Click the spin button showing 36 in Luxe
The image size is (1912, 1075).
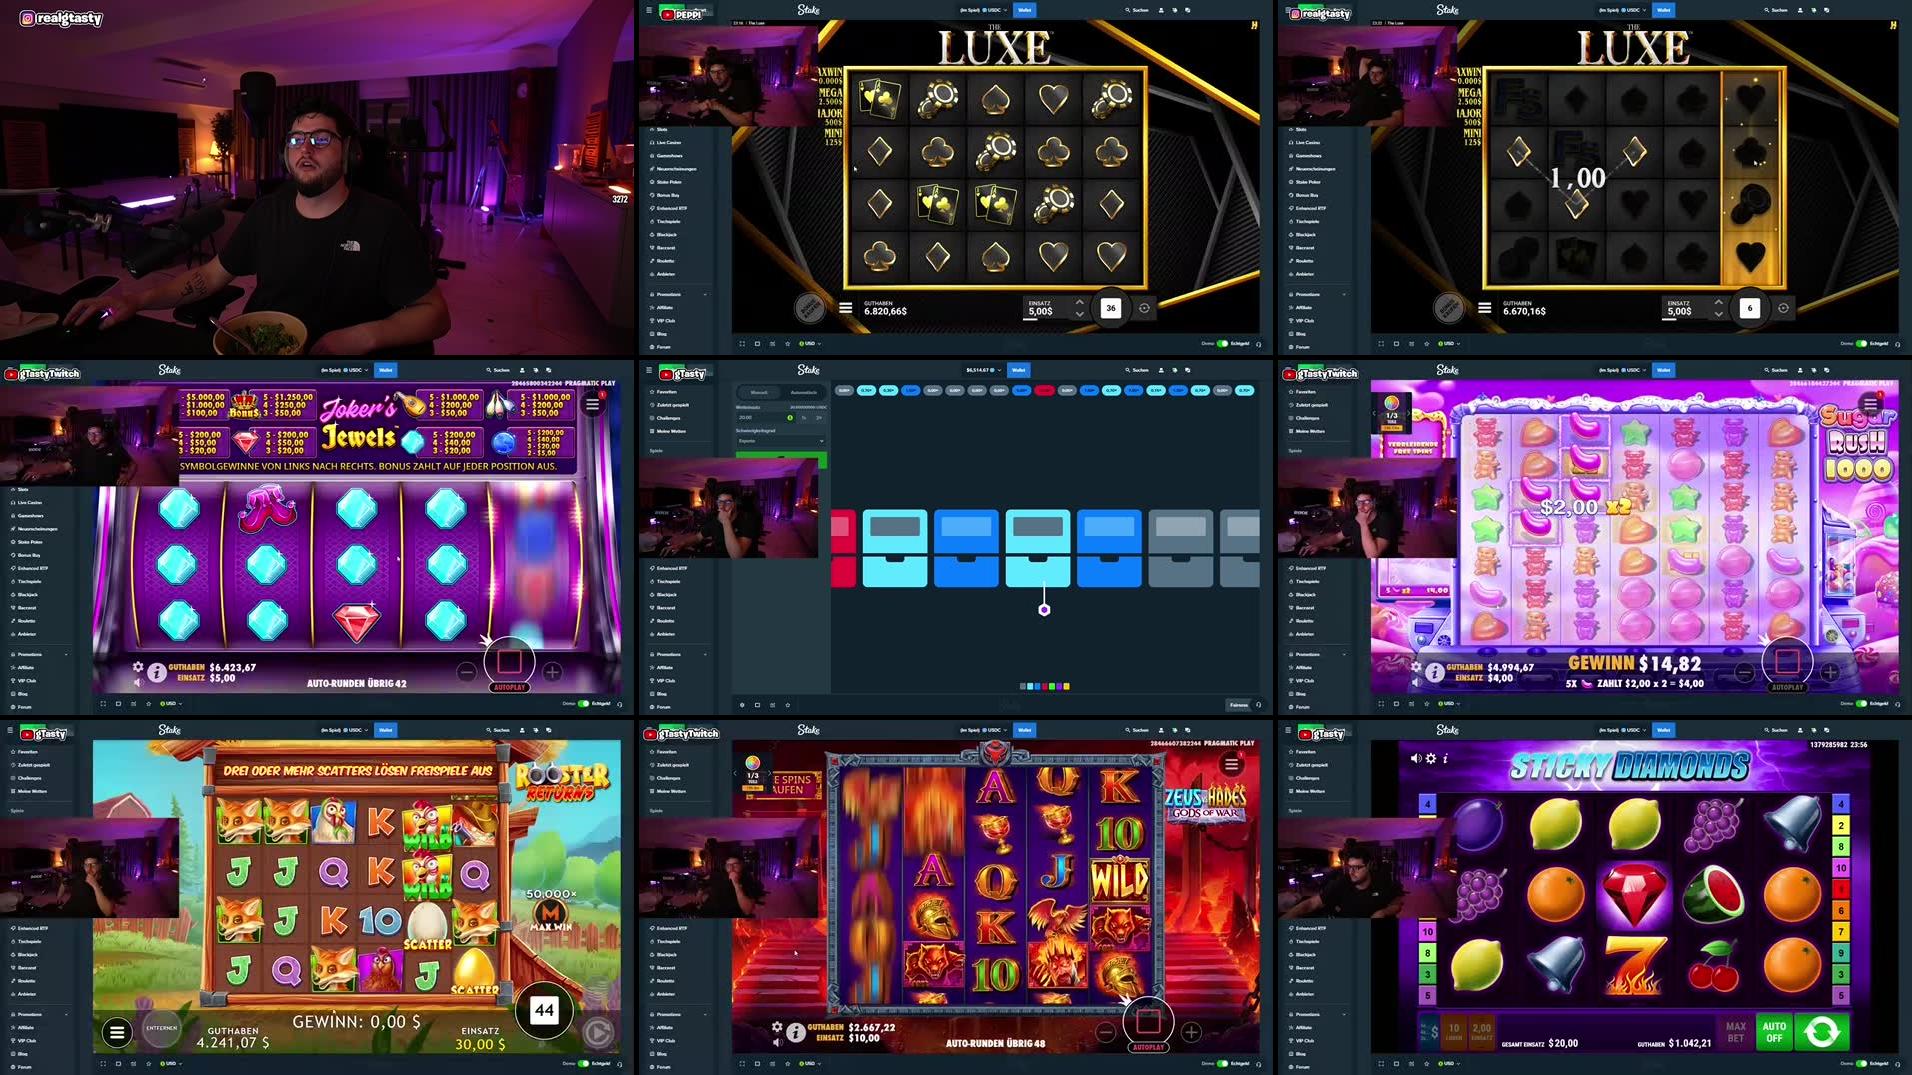coord(1110,308)
